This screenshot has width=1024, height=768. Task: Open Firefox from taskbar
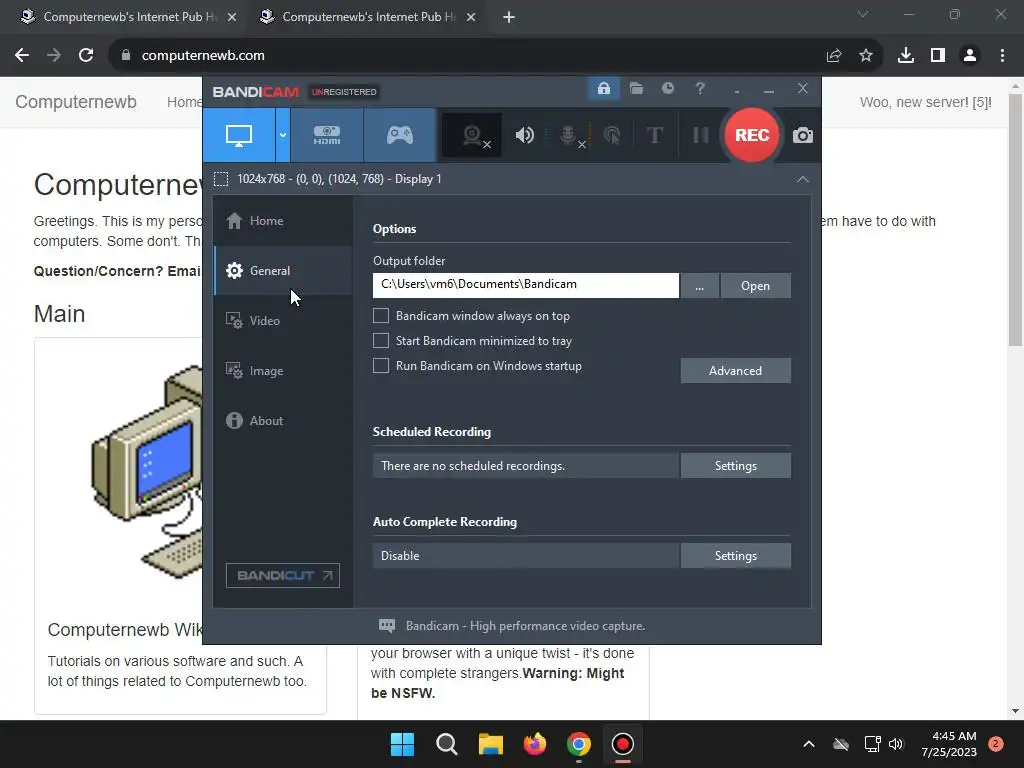tap(534, 744)
